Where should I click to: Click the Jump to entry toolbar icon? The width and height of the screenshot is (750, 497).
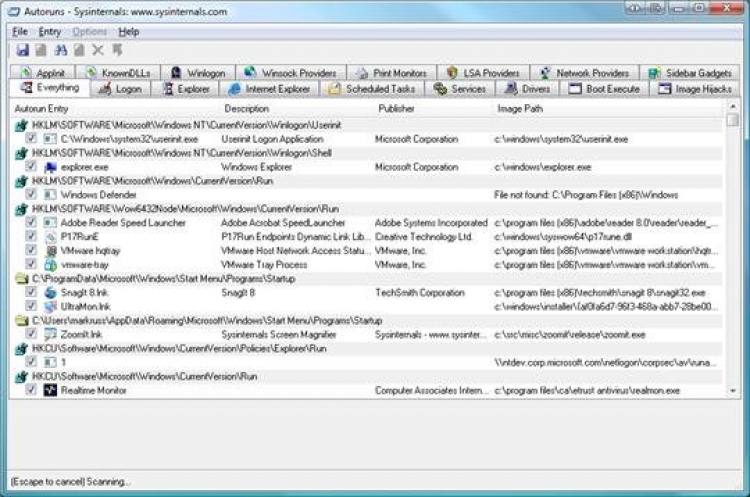(117, 50)
